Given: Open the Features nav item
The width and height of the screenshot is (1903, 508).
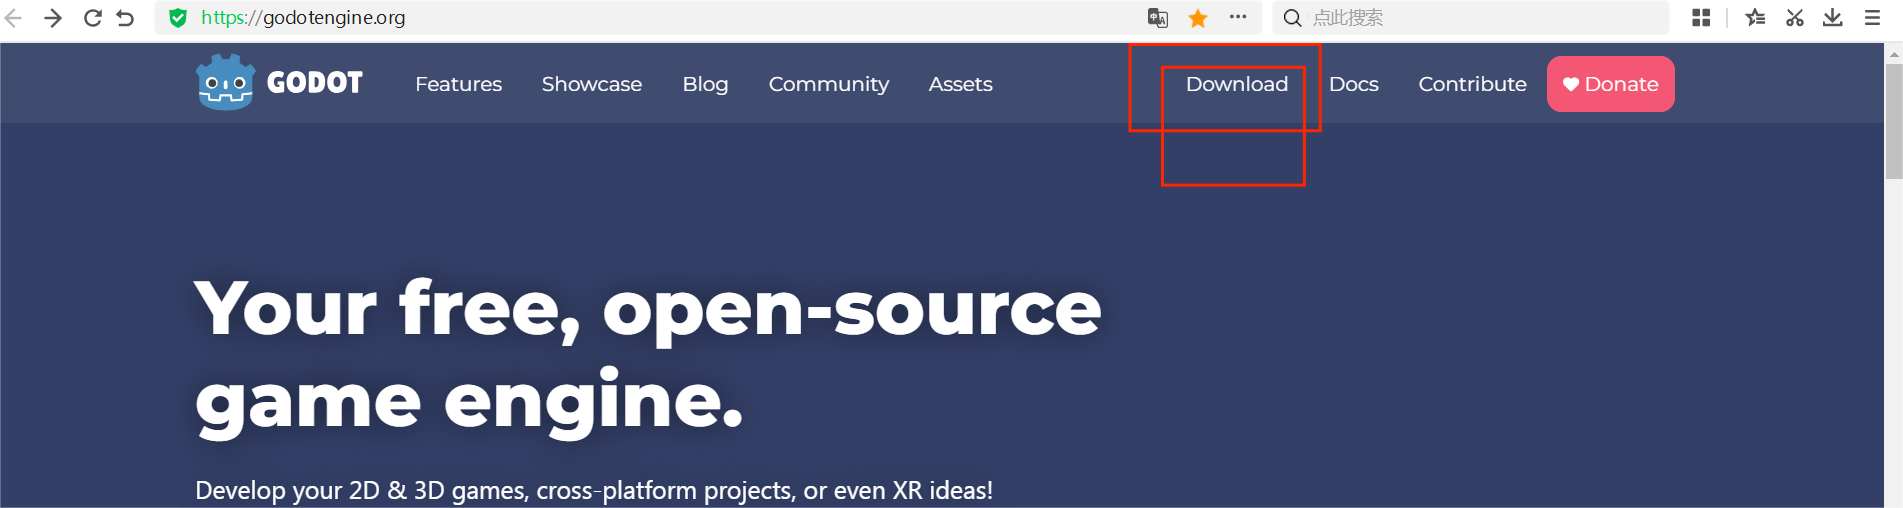Looking at the screenshot, I should [458, 84].
